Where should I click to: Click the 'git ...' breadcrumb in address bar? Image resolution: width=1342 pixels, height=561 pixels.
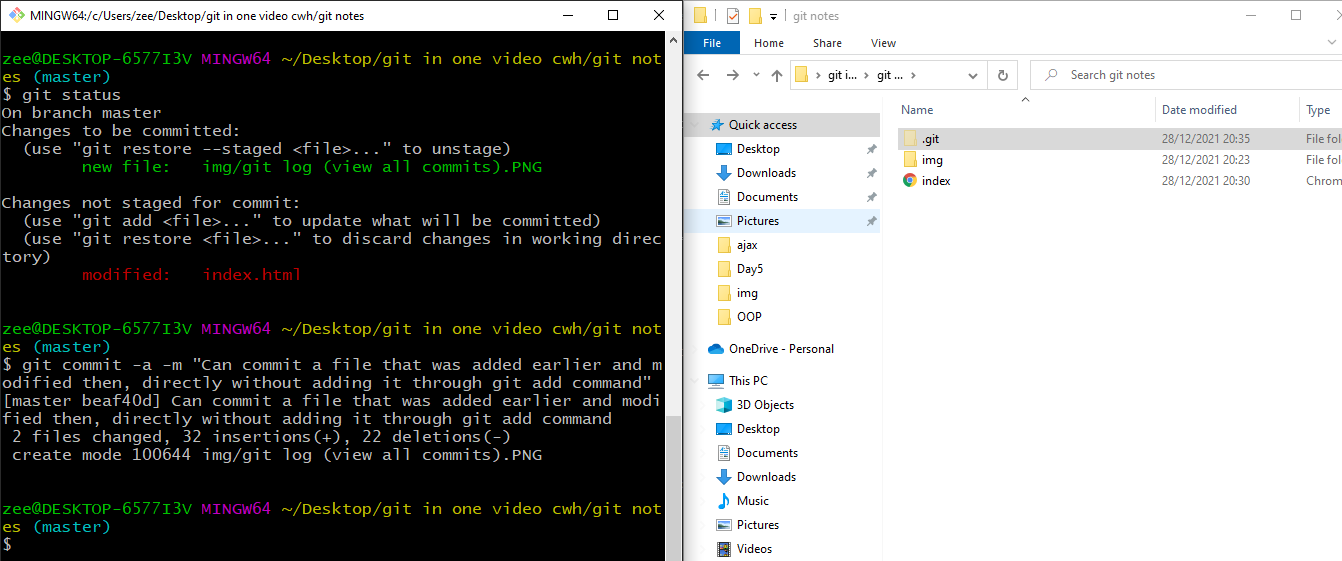(x=890, y=75)
